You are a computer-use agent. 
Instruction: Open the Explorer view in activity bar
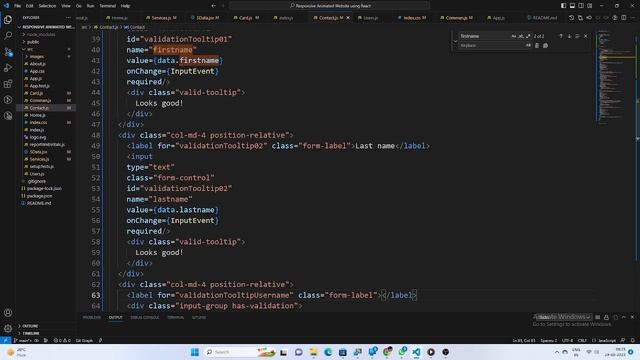point(8,20)
